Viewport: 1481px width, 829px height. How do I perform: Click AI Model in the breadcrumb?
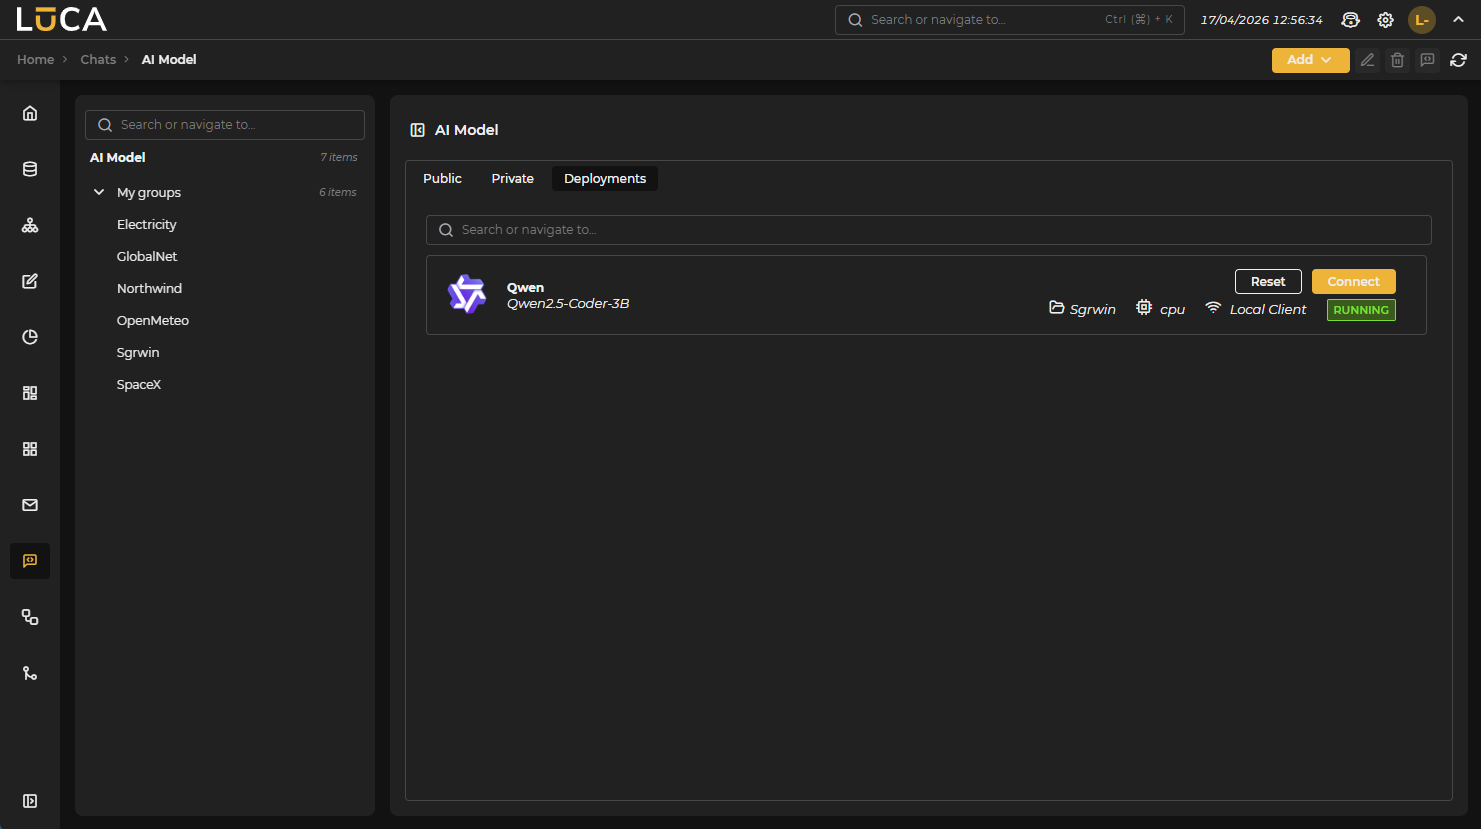(169, 60)
